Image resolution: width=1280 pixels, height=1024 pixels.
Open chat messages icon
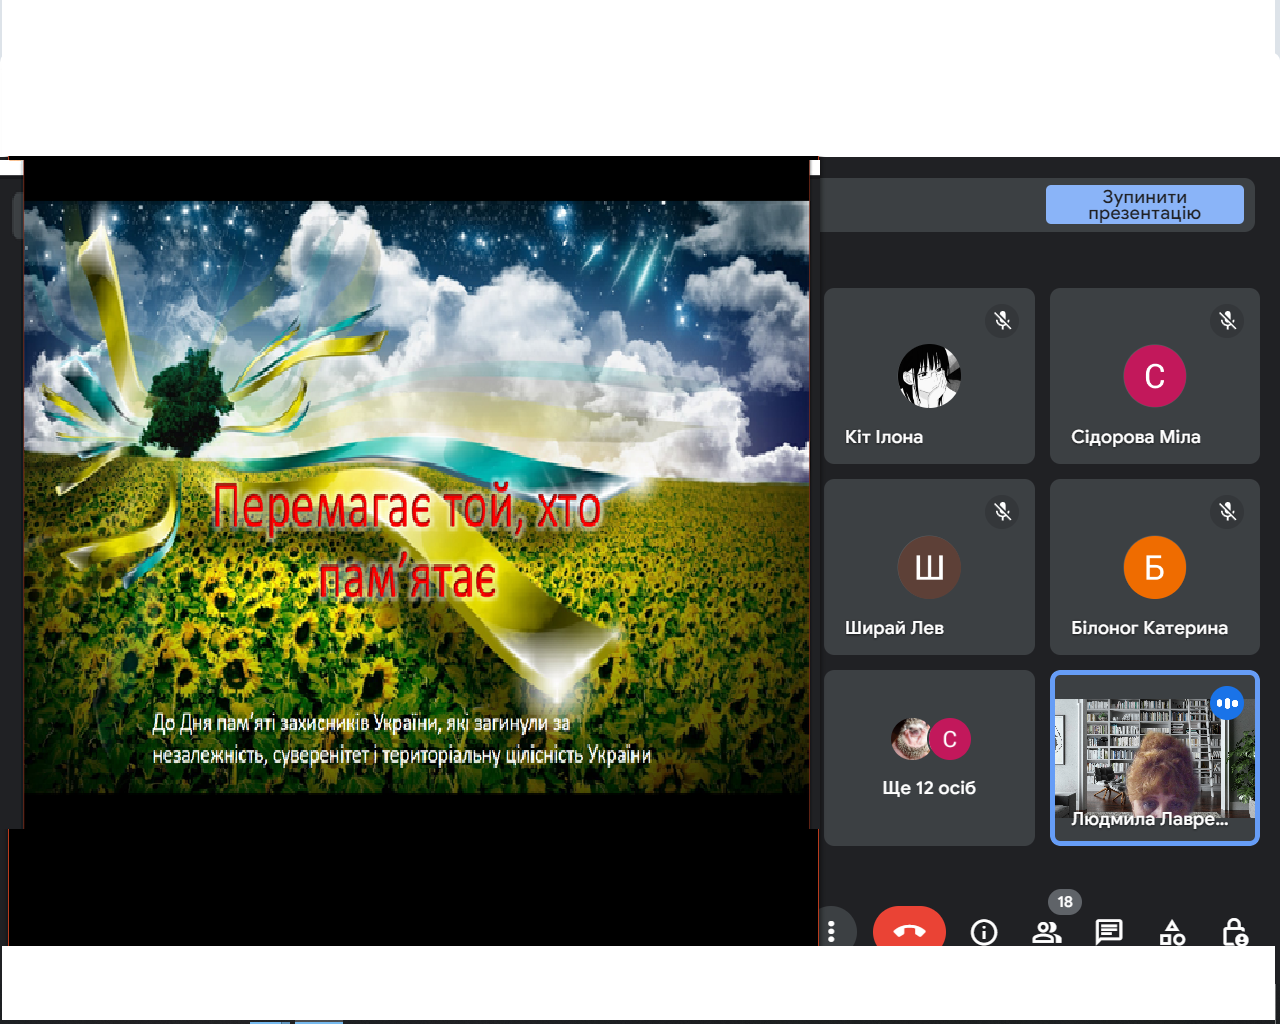[x=1109, y=932]
